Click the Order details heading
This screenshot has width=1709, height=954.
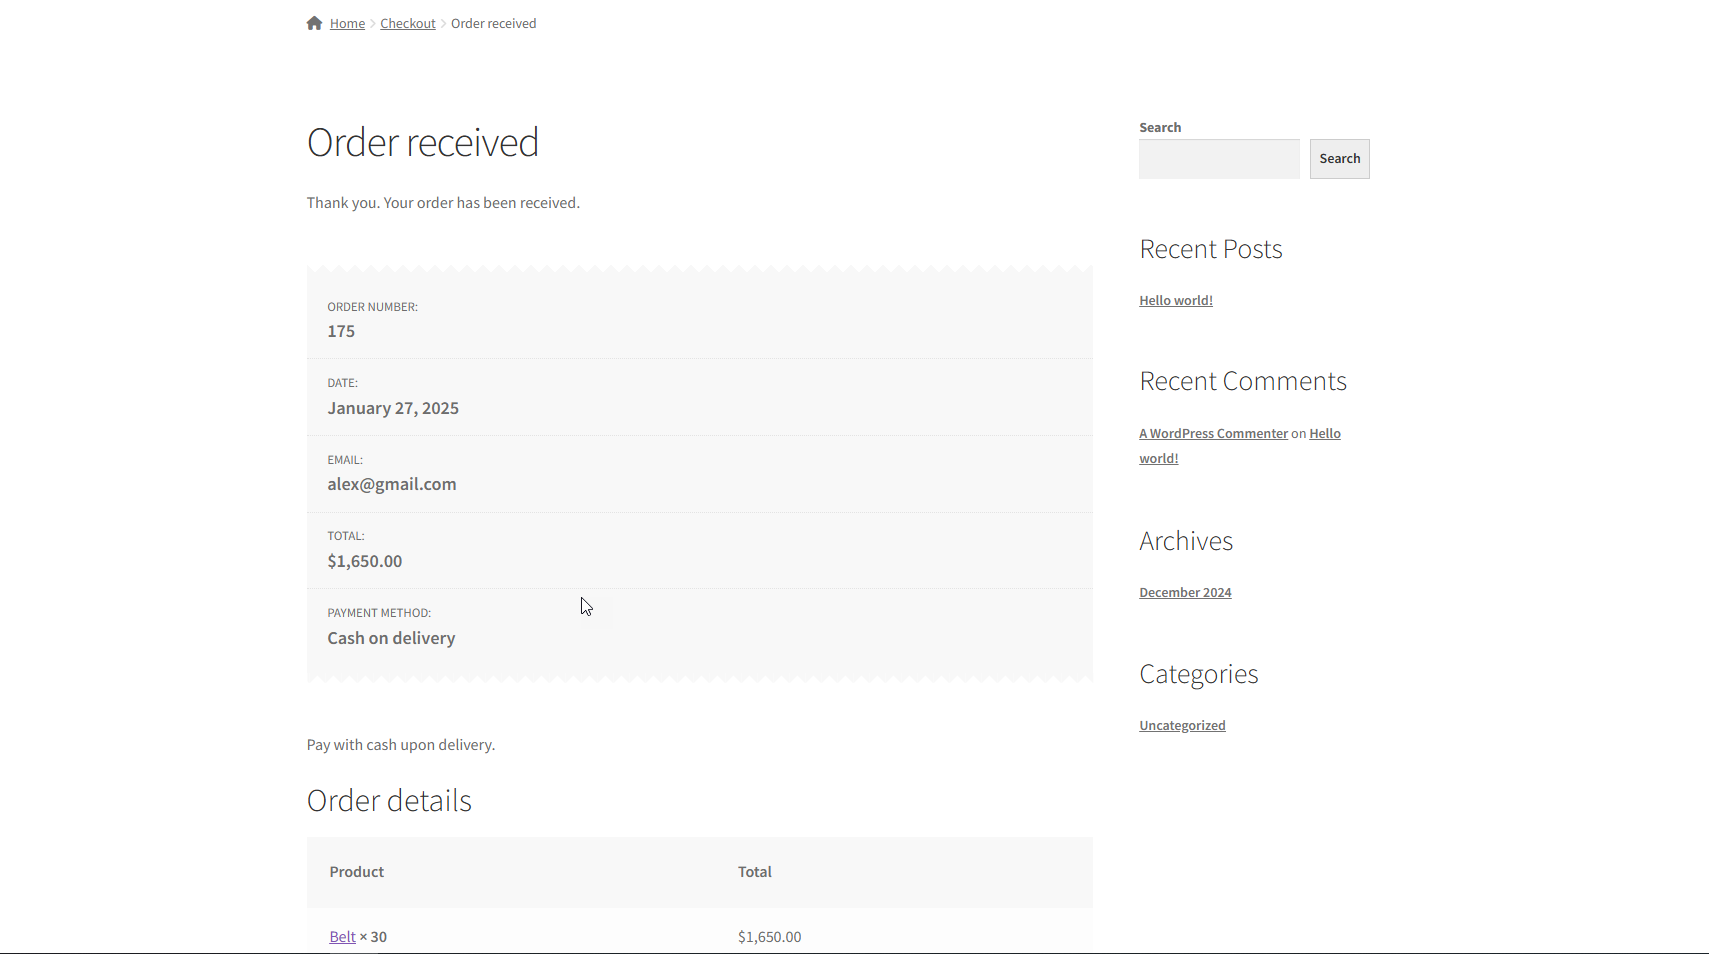(389, 801)
